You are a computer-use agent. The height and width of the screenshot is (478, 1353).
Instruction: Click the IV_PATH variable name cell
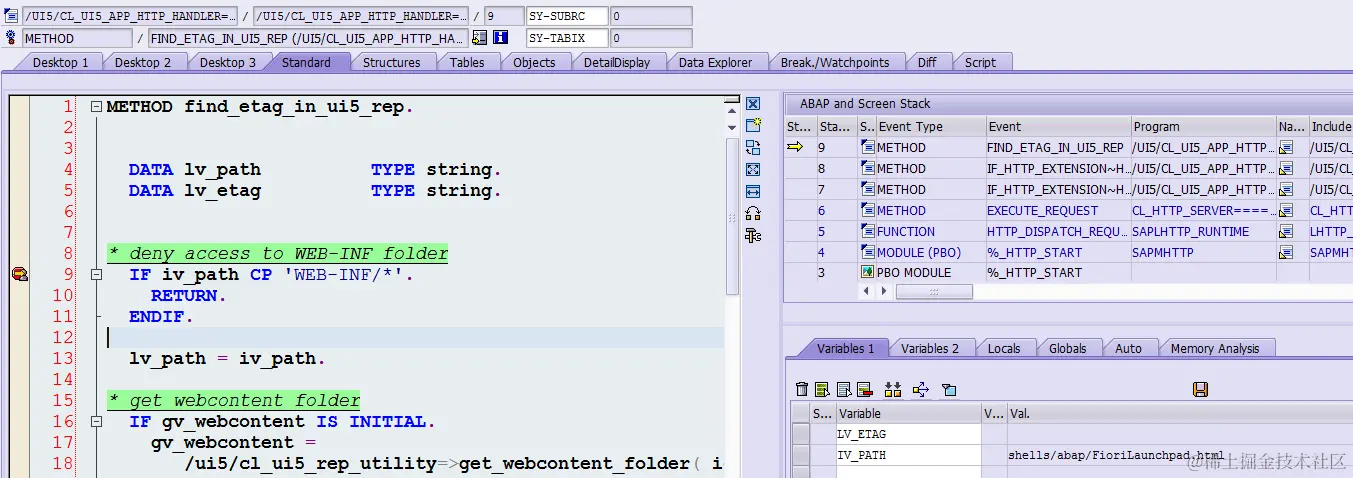pos(908,455)
